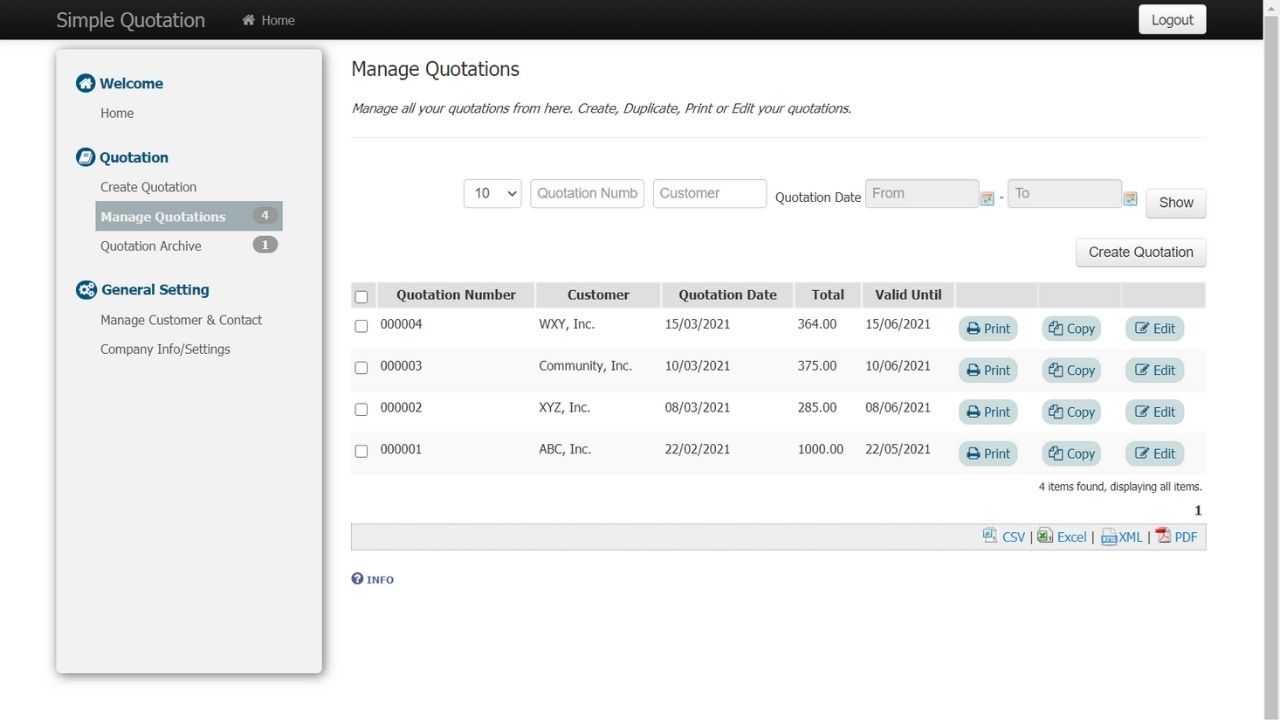Open Quotation Archive in the sidebar
This screenshot has height=720, width=1280.
(151, 246)
